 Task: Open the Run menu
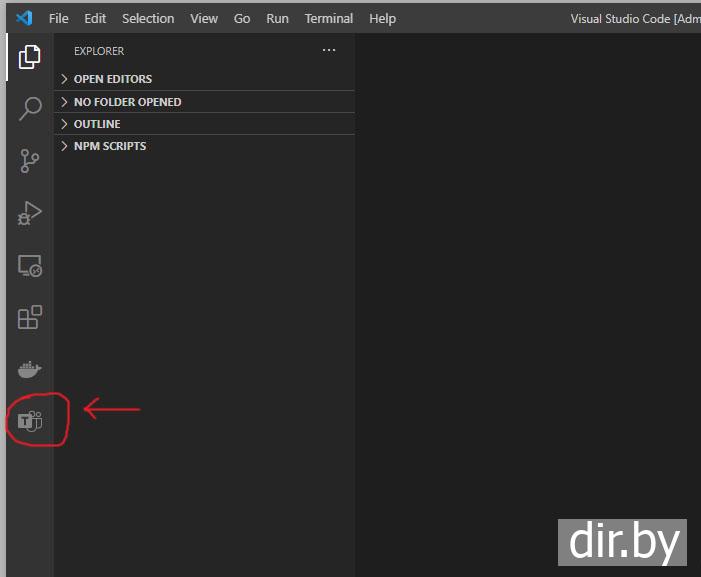pyautogui.click(x=278, y=19)
